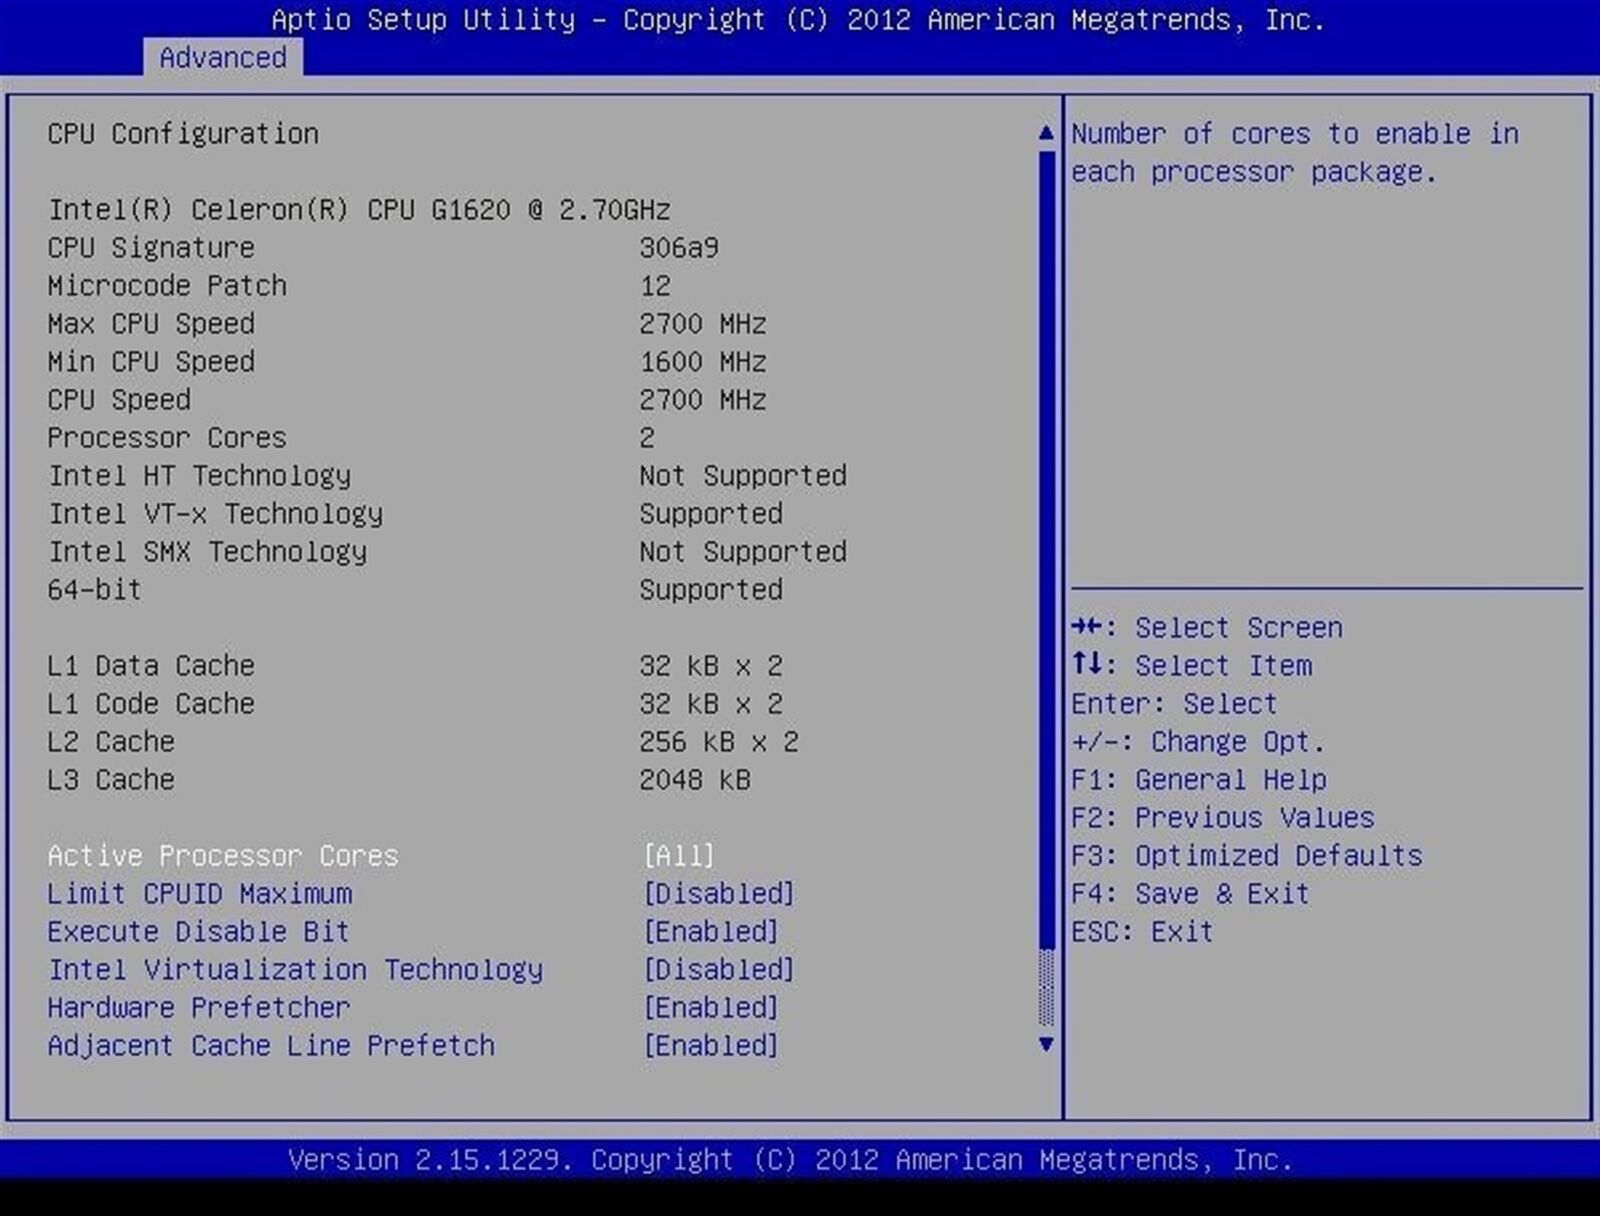The width and height of the screenshot is (1600, 1216).
Task: Click the Min CPU Speed label
Action: pyautogui.click(x=151, y=362)
